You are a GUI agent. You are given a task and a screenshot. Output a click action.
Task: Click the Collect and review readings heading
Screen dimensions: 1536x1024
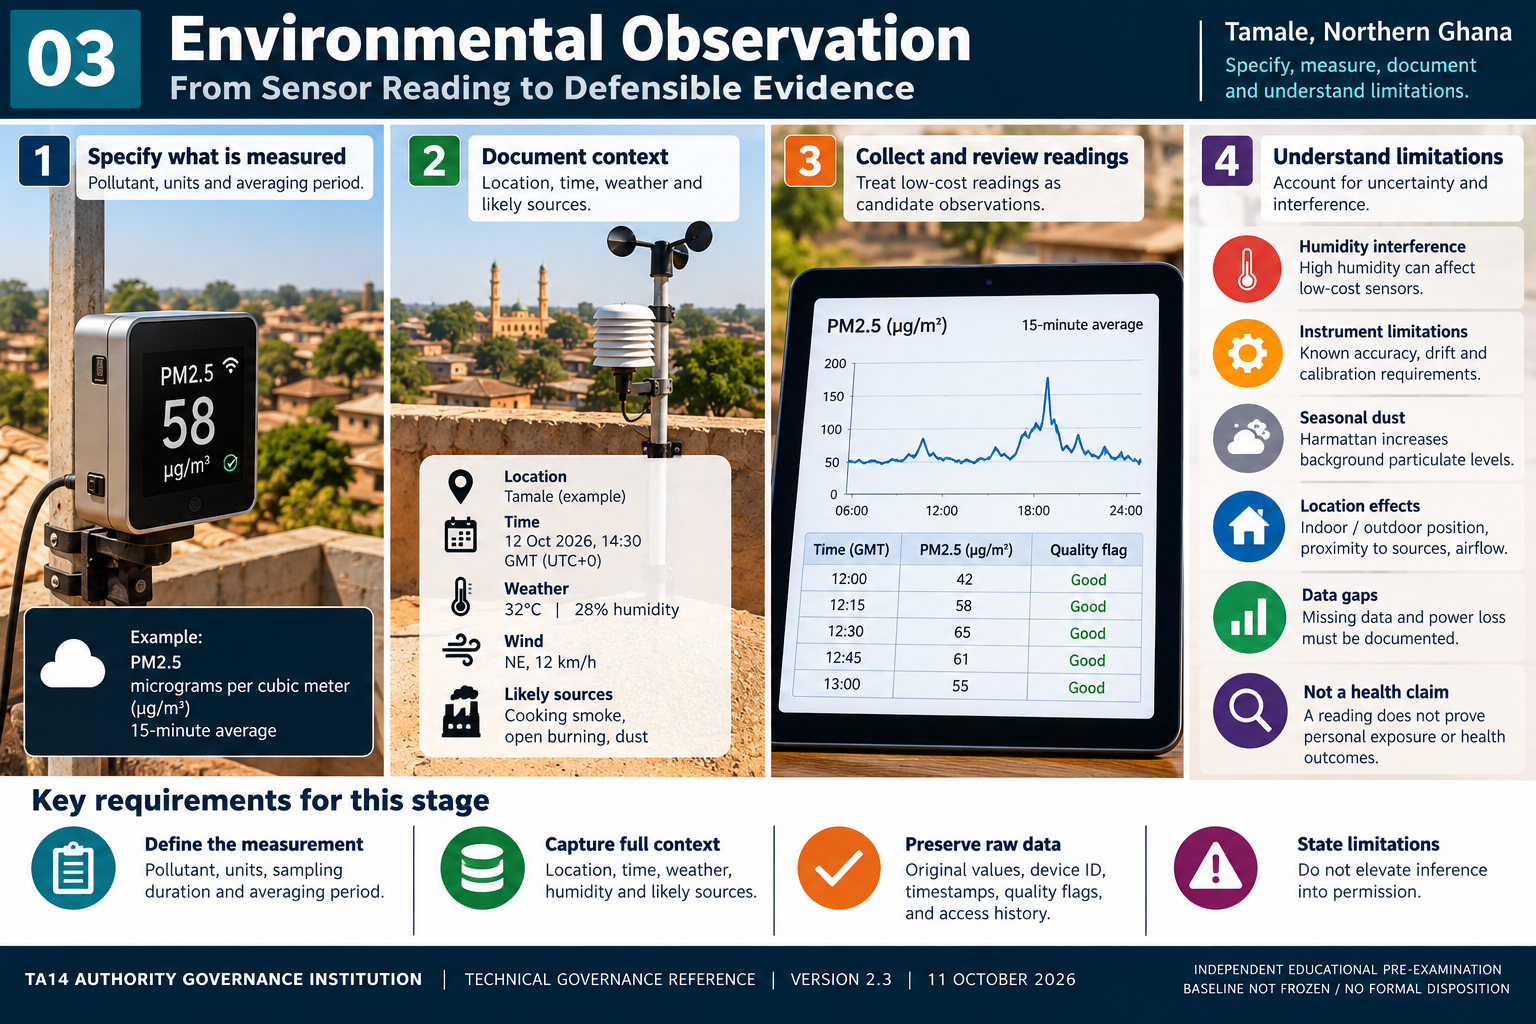(x=992, y=157)
